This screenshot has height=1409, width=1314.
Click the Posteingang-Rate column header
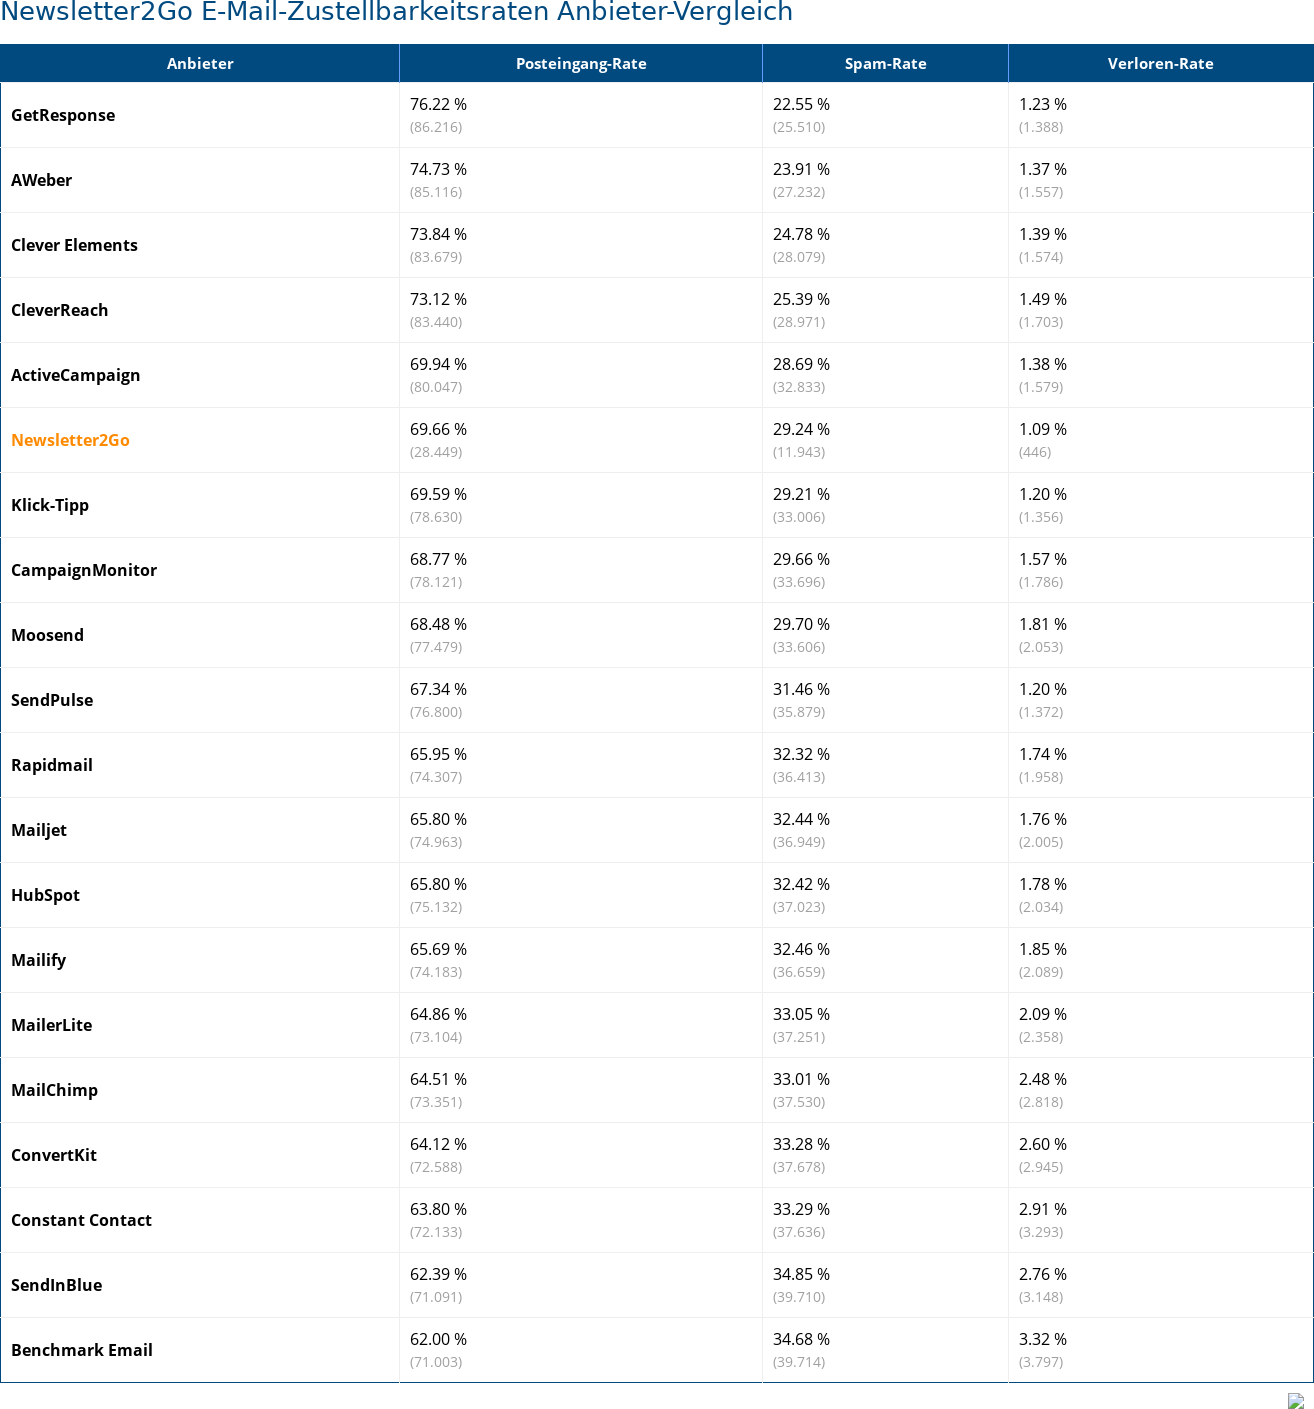[581, 64]
